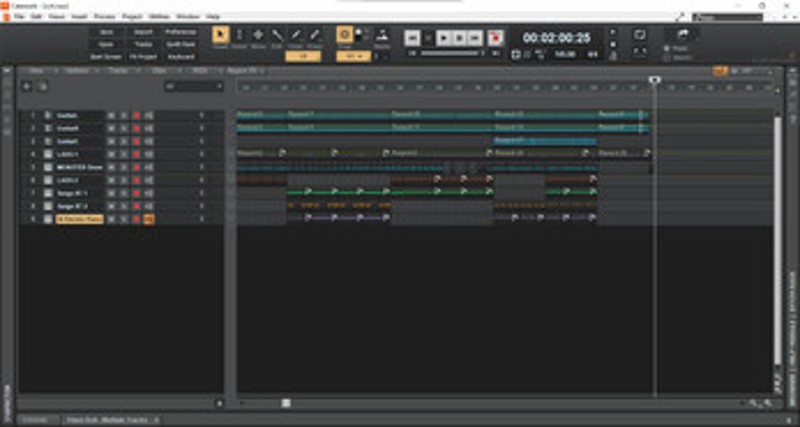Click the horizontal scrollbar thumb
Viewport: 800px width, 427px height.
point(286,403)
